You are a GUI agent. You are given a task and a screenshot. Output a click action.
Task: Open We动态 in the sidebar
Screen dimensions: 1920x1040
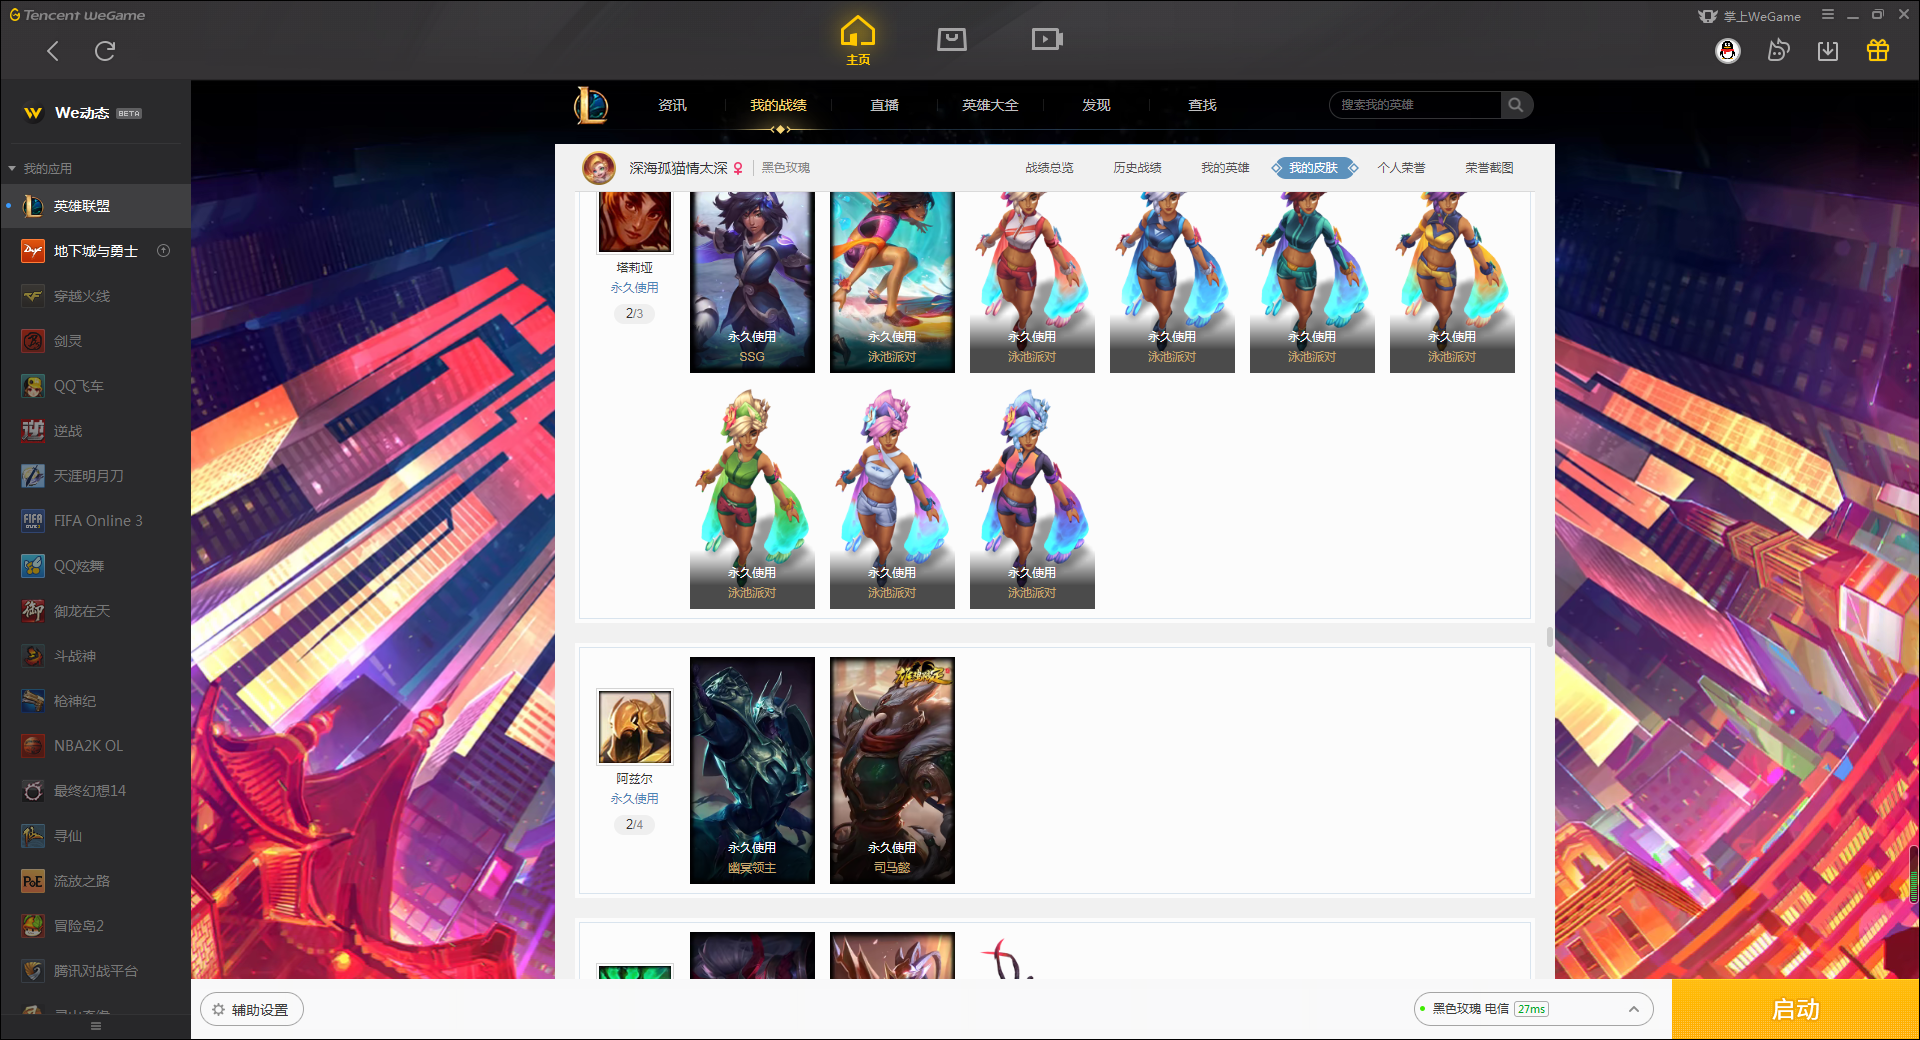83,113
